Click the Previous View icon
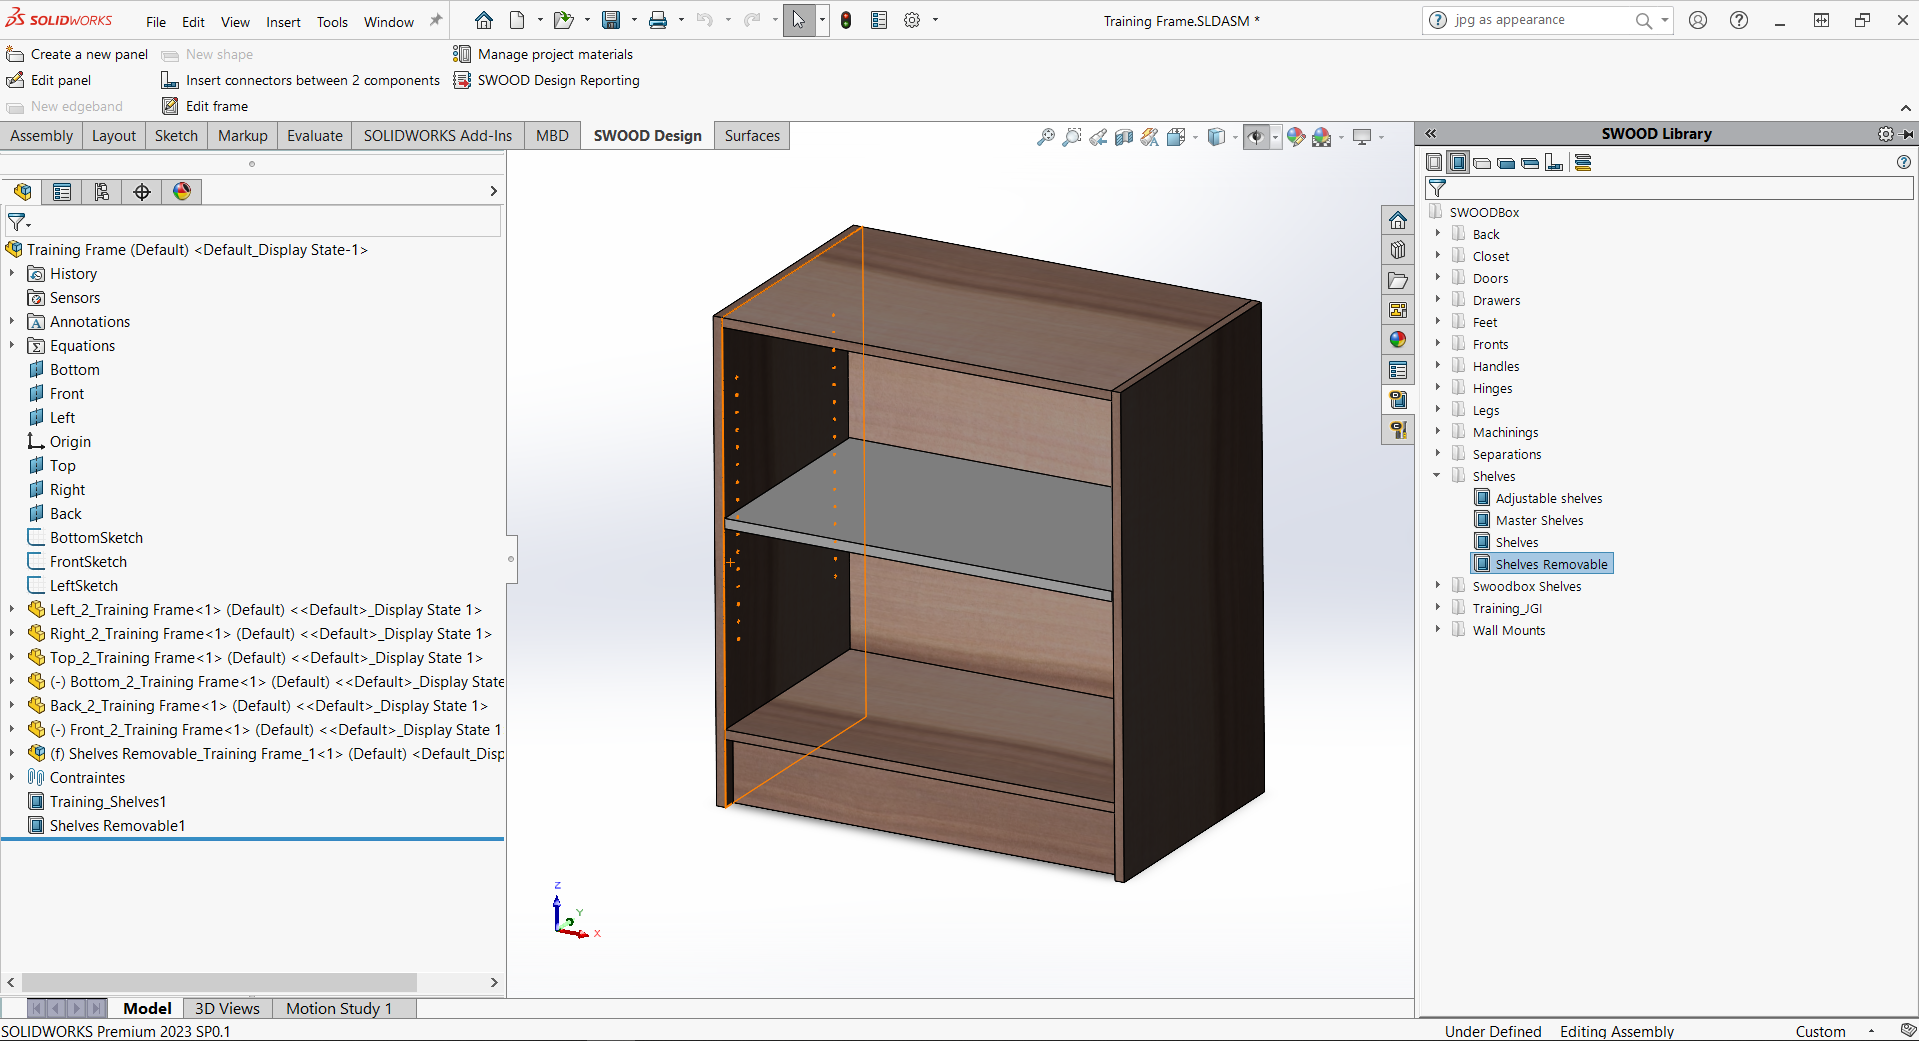The width and height of the screenshot is (1919, 1041). click(1098, 137)
